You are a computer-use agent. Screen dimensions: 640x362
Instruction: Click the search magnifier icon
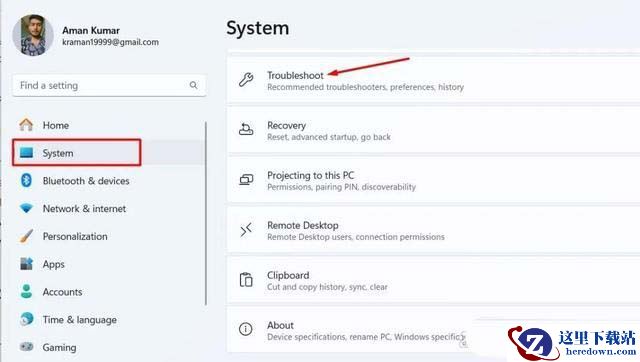[x=193, y=85]
